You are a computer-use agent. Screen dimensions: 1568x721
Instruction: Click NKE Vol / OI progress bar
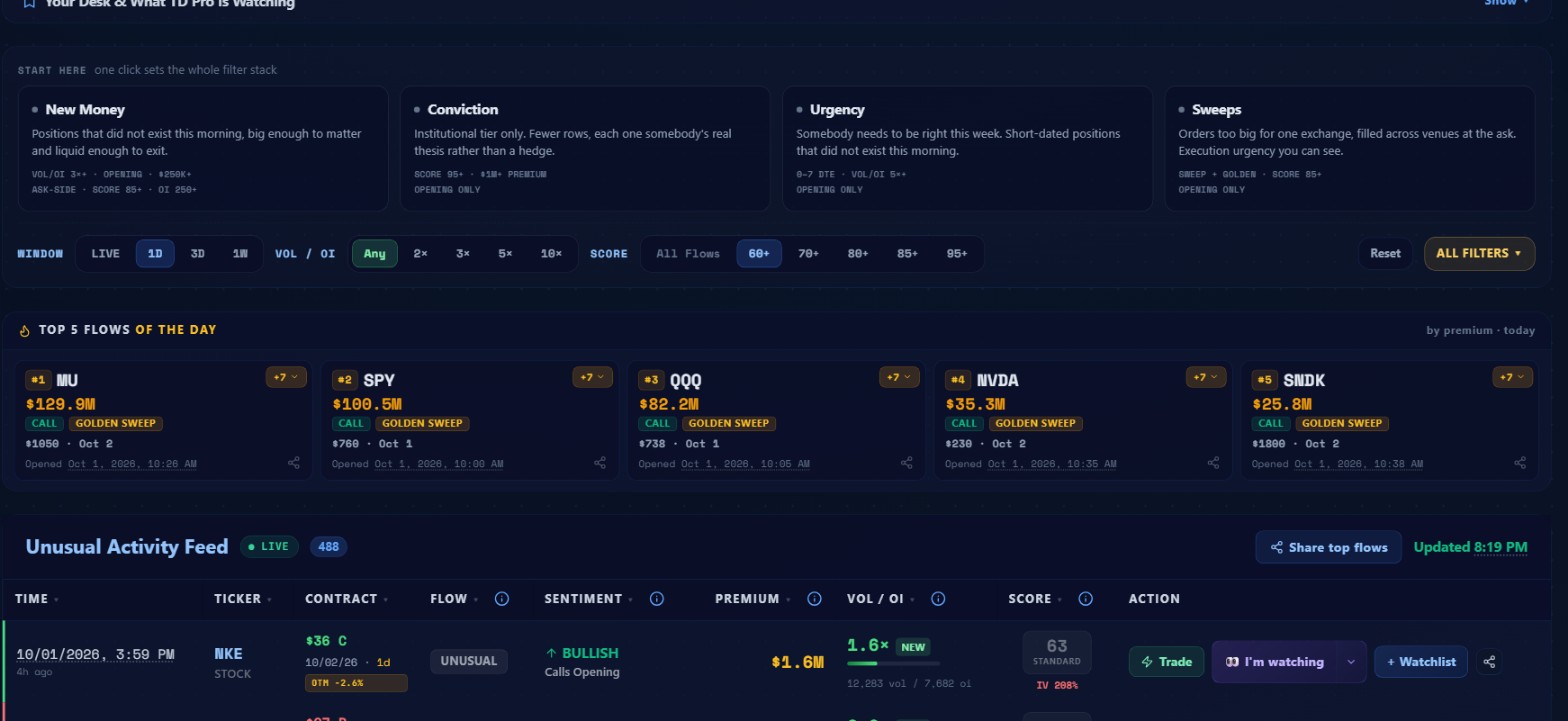pos(893,664)
